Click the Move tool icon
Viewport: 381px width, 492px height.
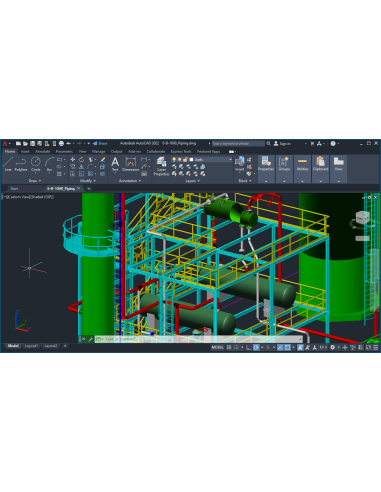(x=73, y=160)
